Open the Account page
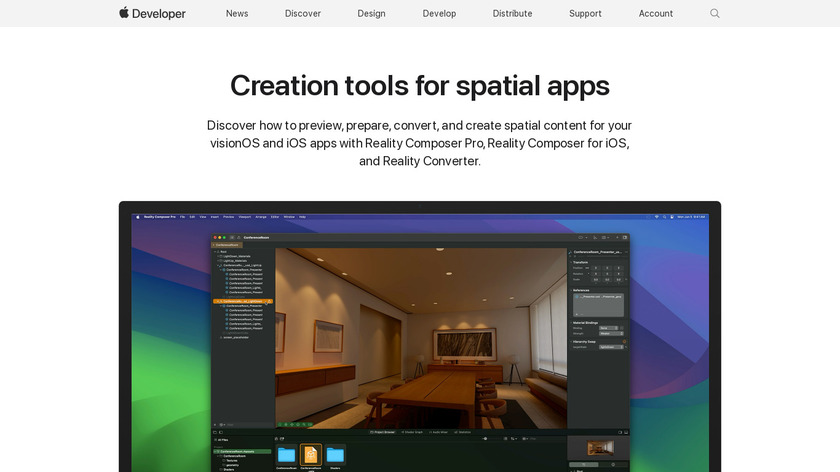The width and height of the screenshot is (840, 472). point(656,13)
